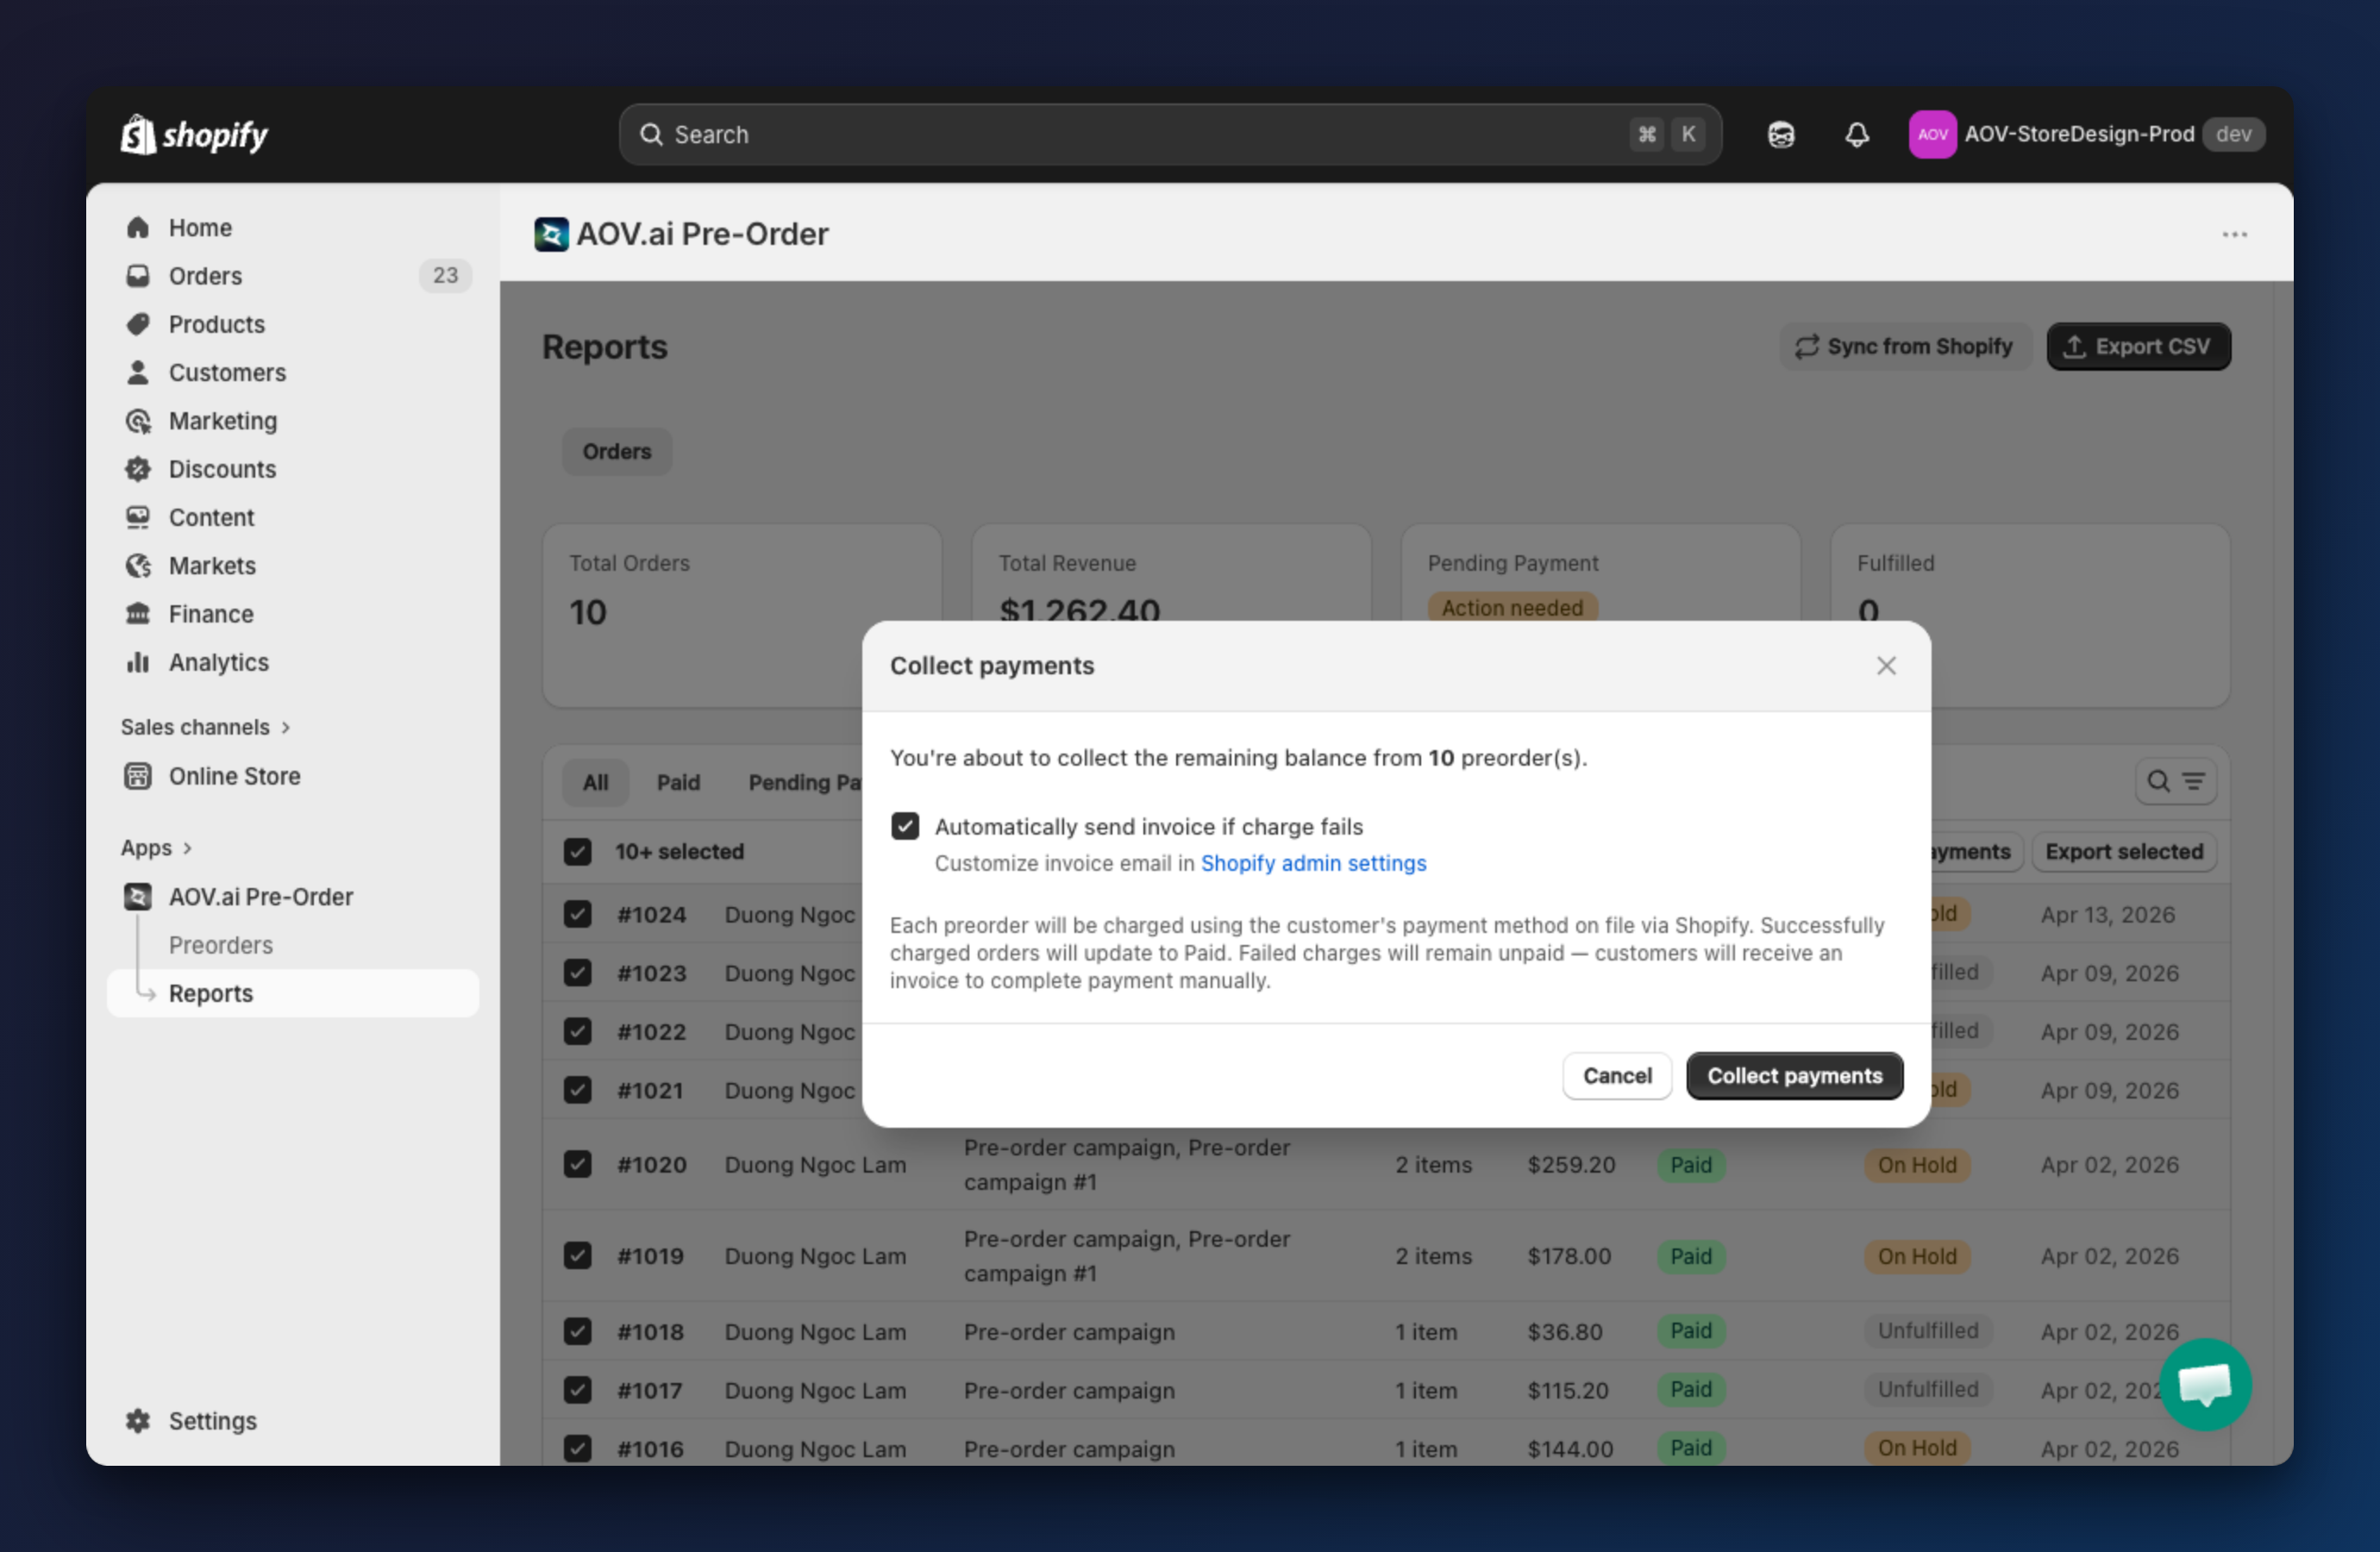This screenshot has height=1552, width=2380.
Task: Click the AOV store avatar
Action: (1932, 134)
